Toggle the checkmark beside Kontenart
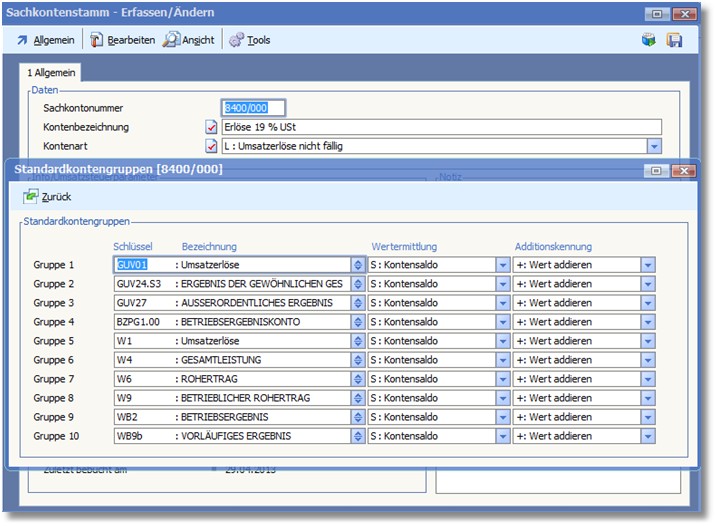 pos(211,147)
